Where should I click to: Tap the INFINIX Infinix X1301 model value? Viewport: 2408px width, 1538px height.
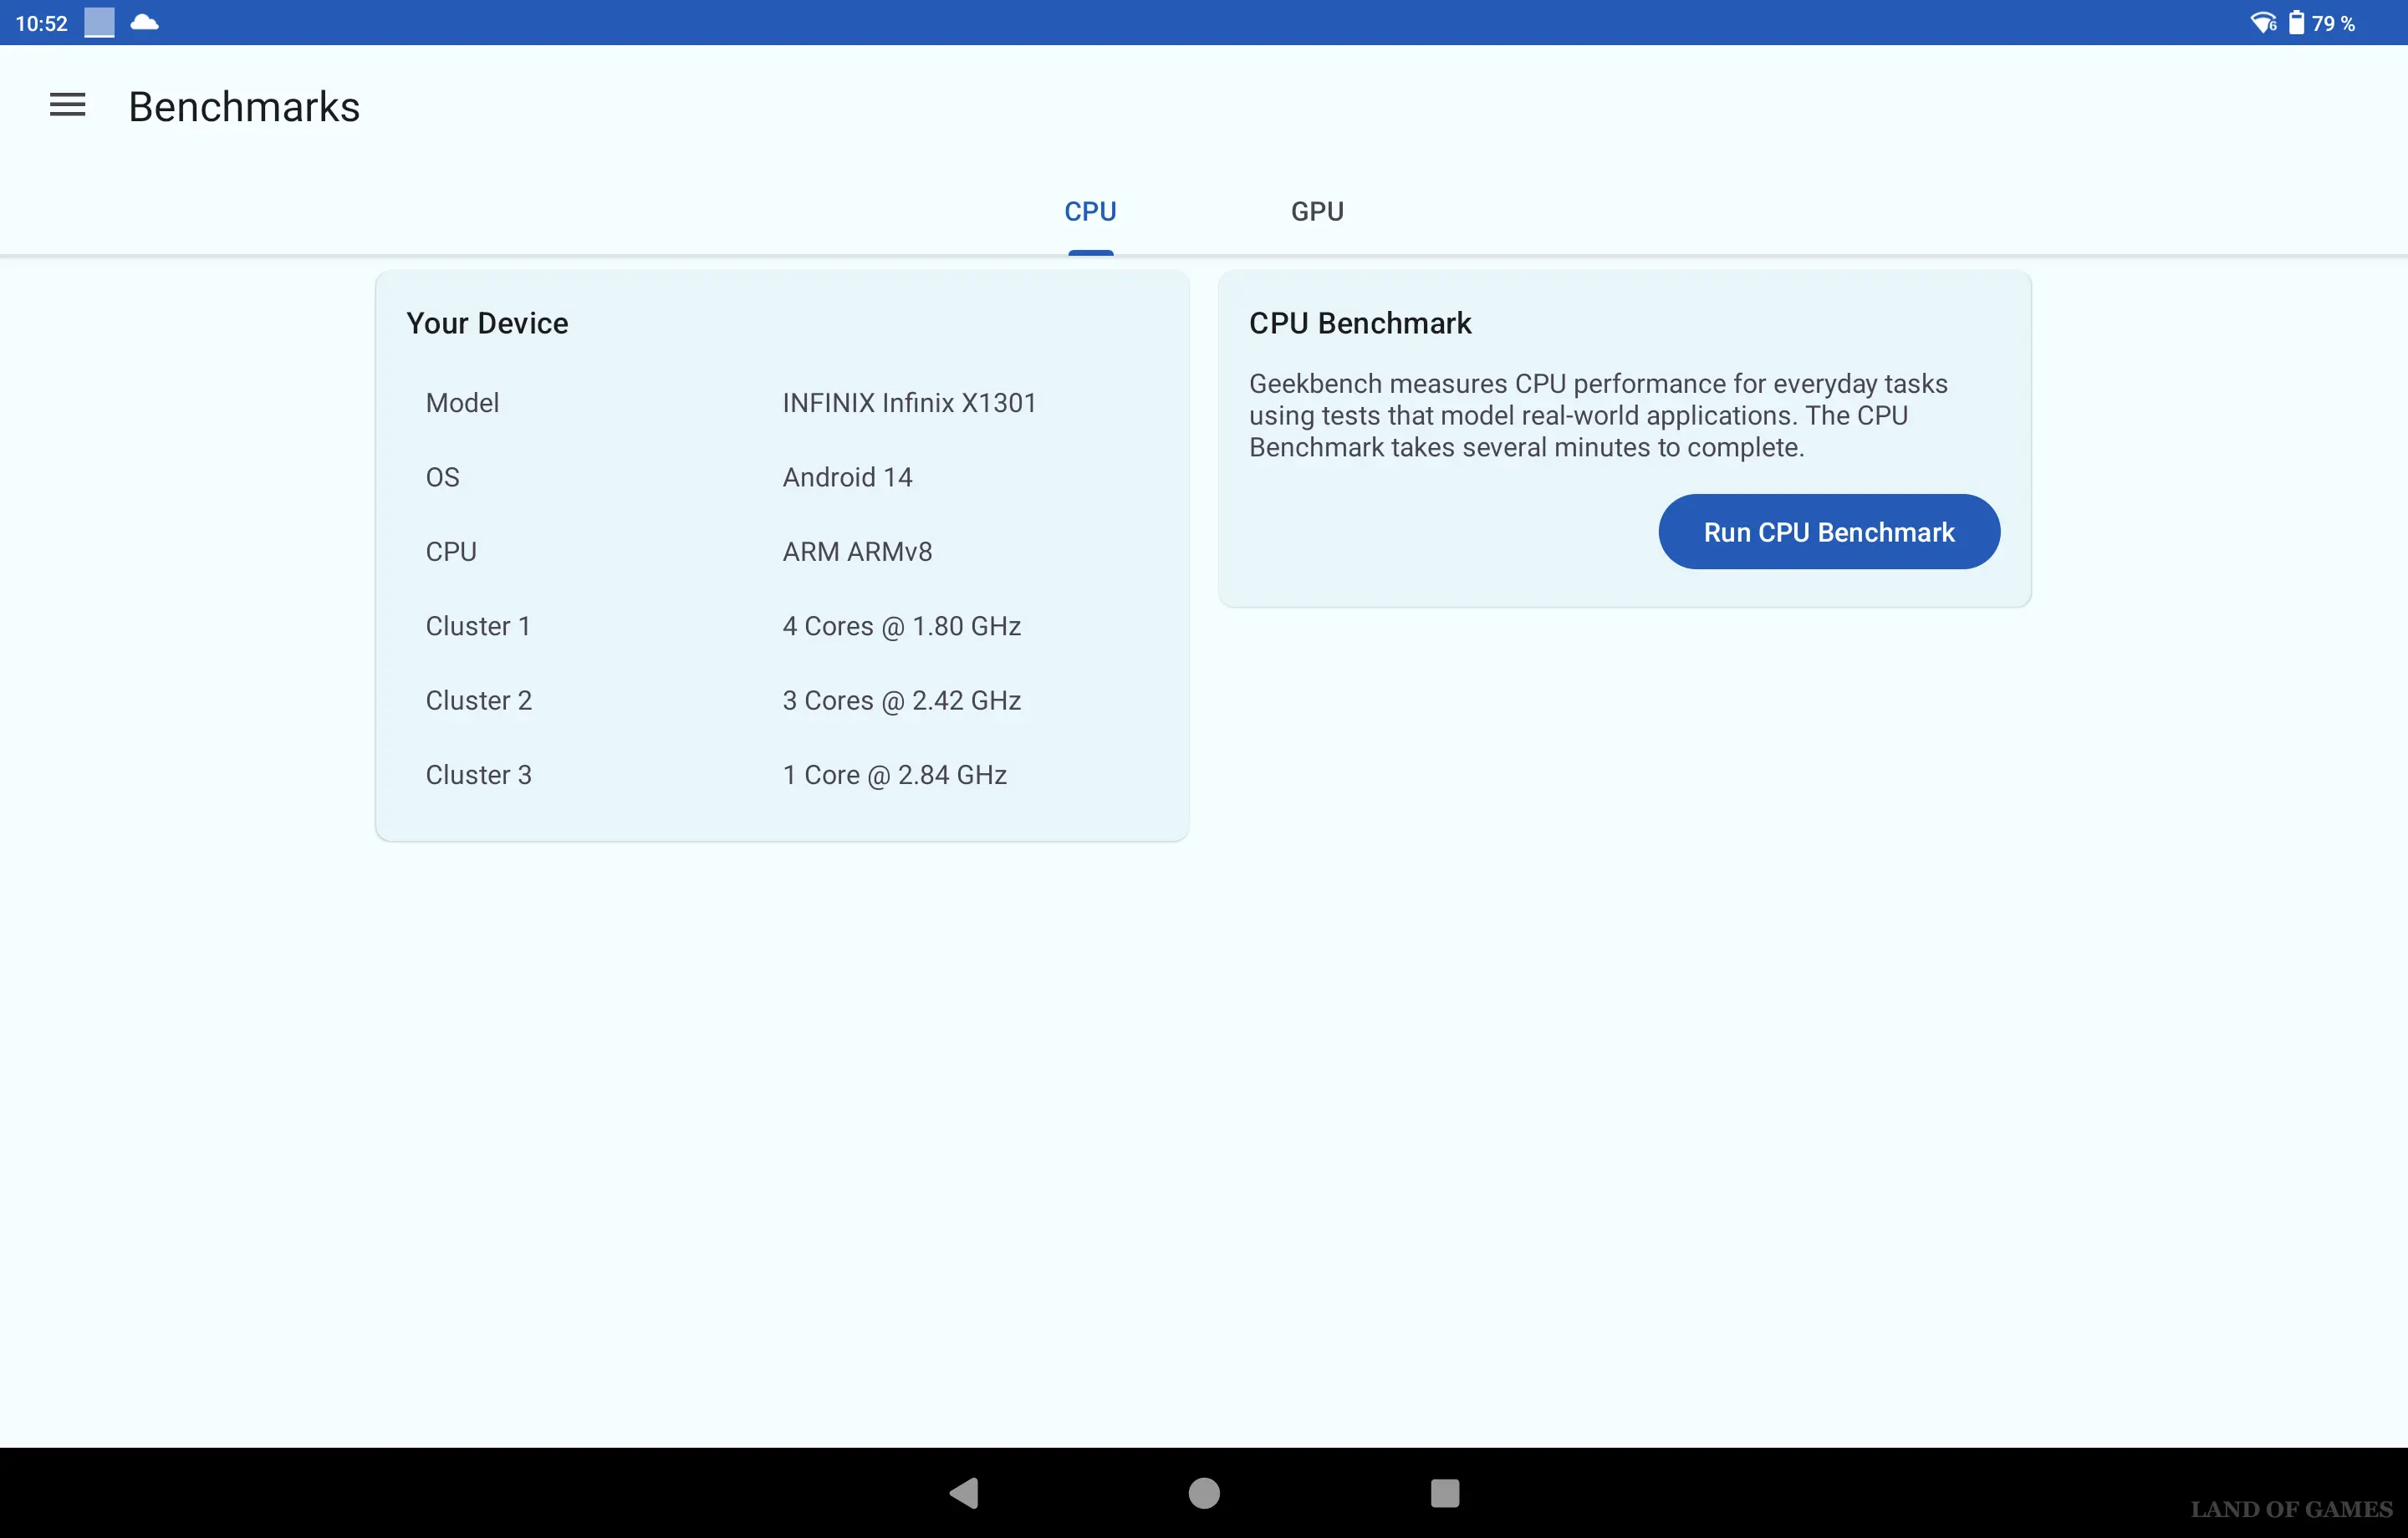click(908, 403)
